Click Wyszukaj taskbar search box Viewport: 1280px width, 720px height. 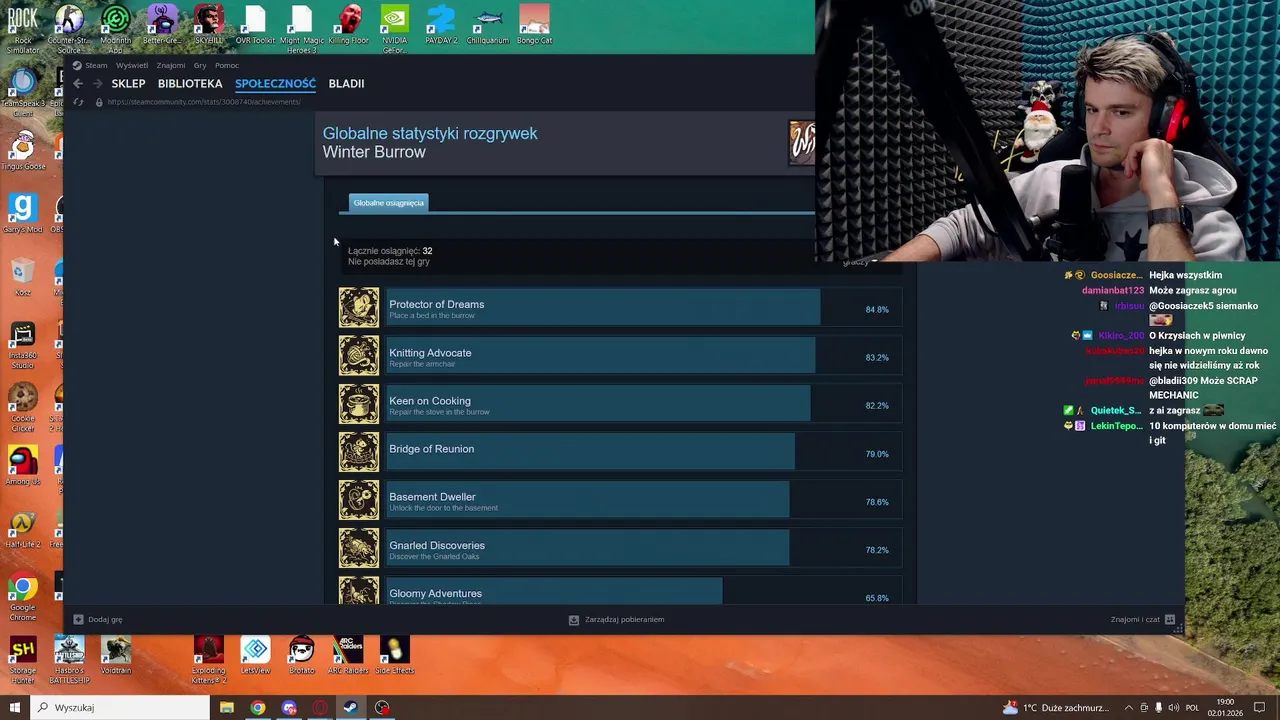point(120,707)
